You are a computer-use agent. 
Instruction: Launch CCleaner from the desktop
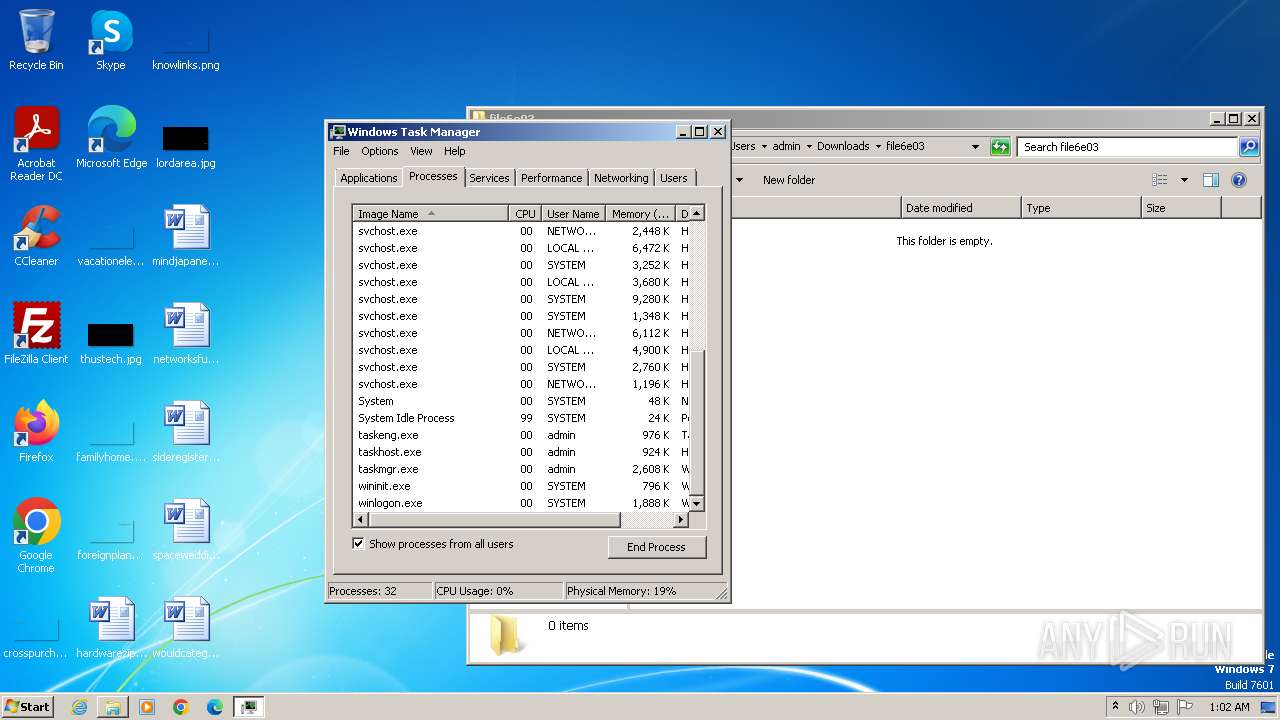36,236
